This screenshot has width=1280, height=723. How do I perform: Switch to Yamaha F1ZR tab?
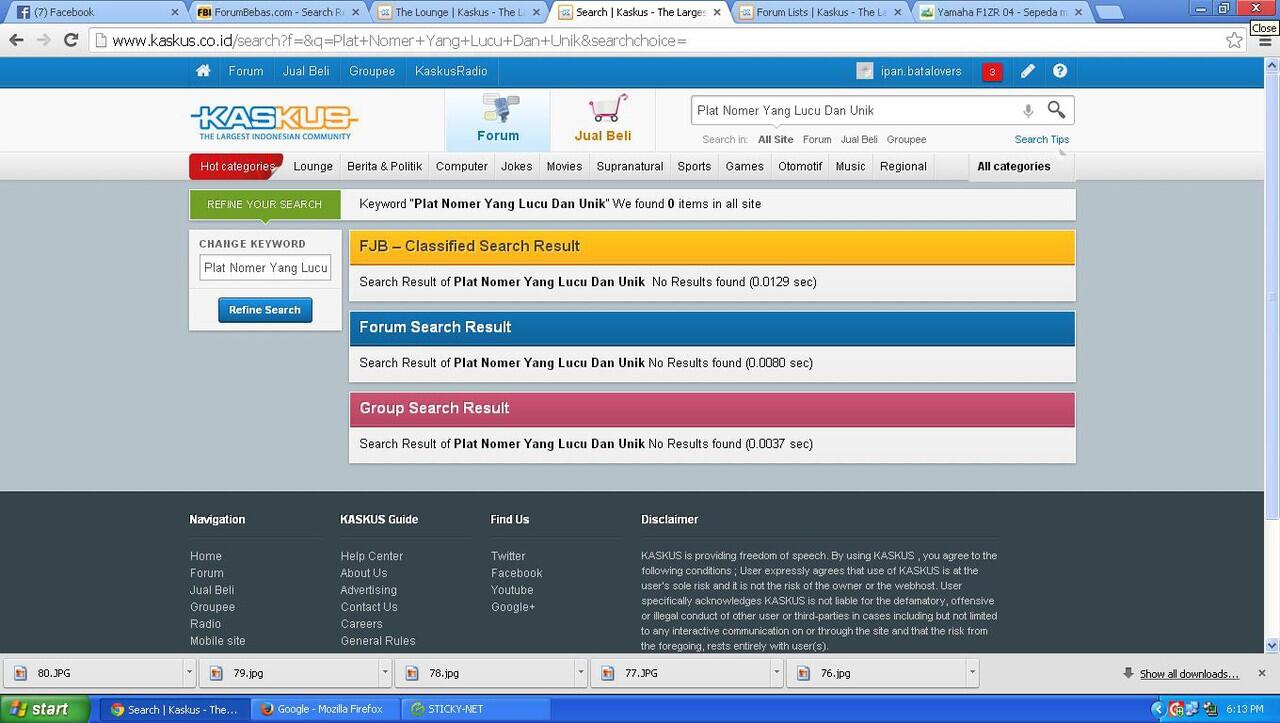pyautogui.click(x=1000, y=12)
